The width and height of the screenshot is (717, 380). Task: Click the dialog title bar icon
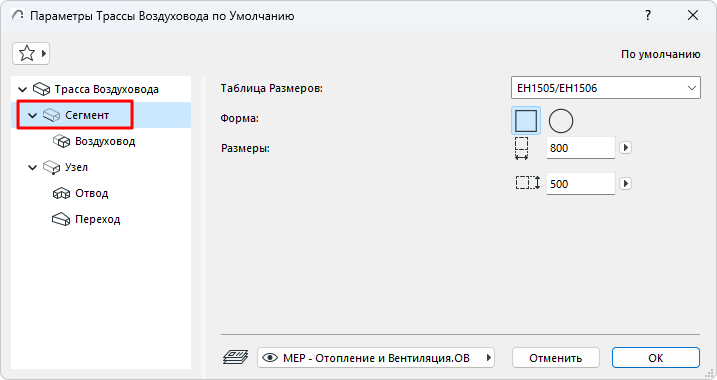pyautogui.click(x=18, y=16)
